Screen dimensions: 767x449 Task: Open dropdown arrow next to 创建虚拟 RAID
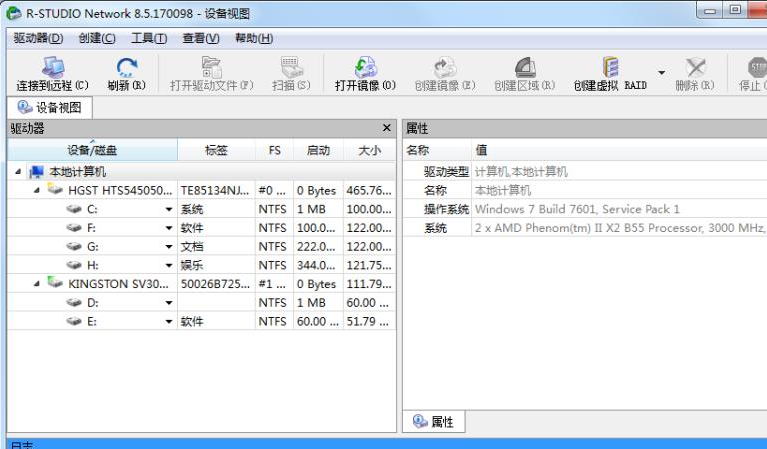pyautogui.click(x=661, y=73)
